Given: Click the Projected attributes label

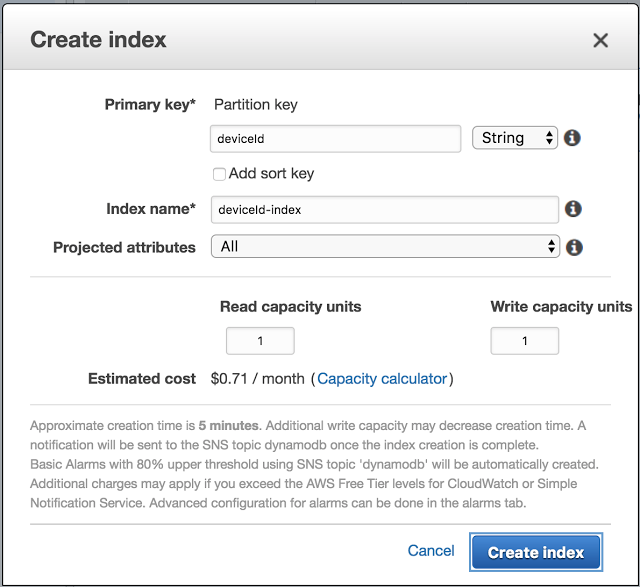Looking at the screenshot, I should [124, 247].
